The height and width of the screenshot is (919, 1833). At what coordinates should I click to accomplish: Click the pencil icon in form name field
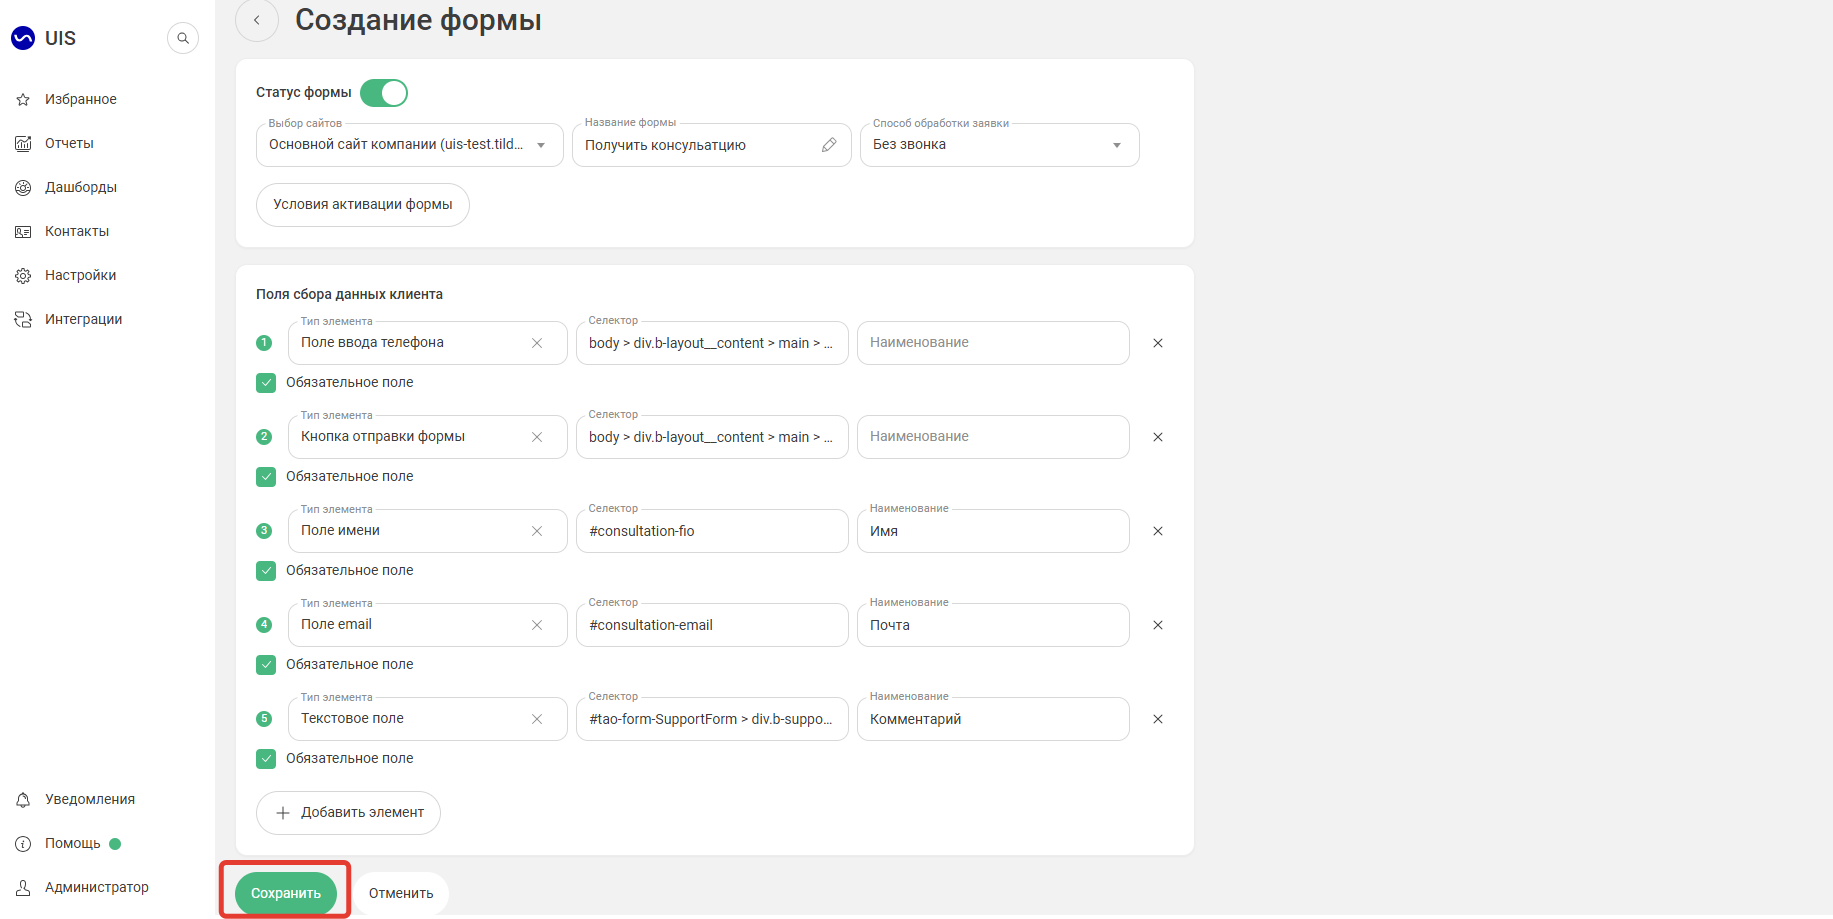coord(829,145)
